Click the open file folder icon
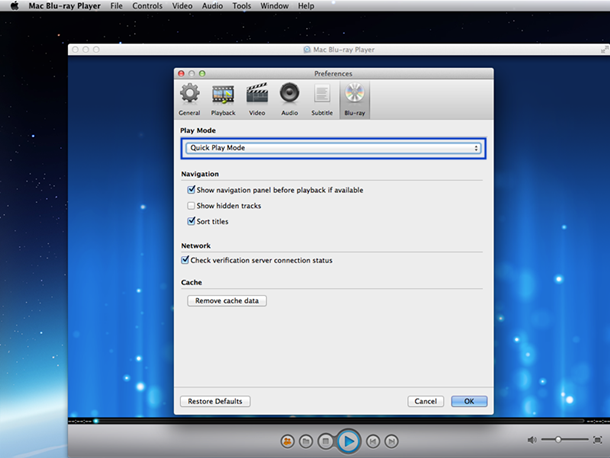 pos(306,441)
